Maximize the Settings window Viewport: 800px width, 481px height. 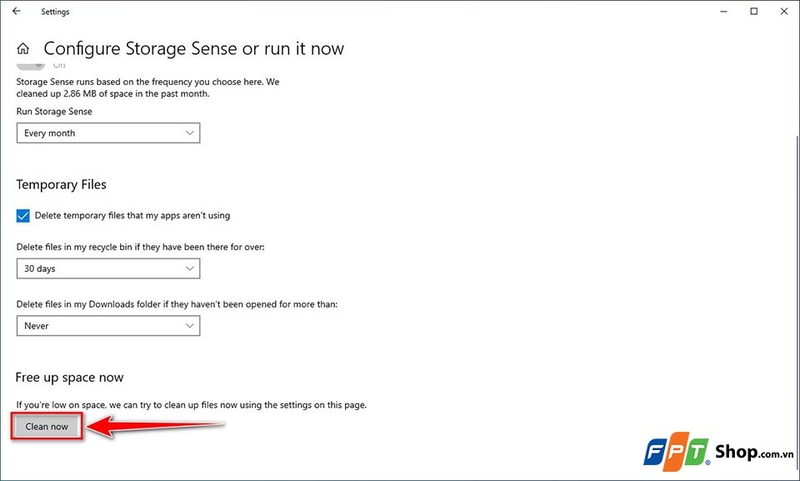tap(754, 11)
